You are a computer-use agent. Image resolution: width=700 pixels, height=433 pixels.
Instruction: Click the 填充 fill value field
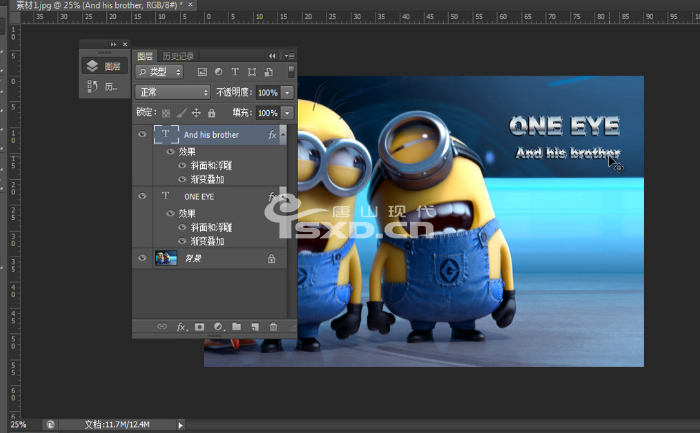coord(268,113)
